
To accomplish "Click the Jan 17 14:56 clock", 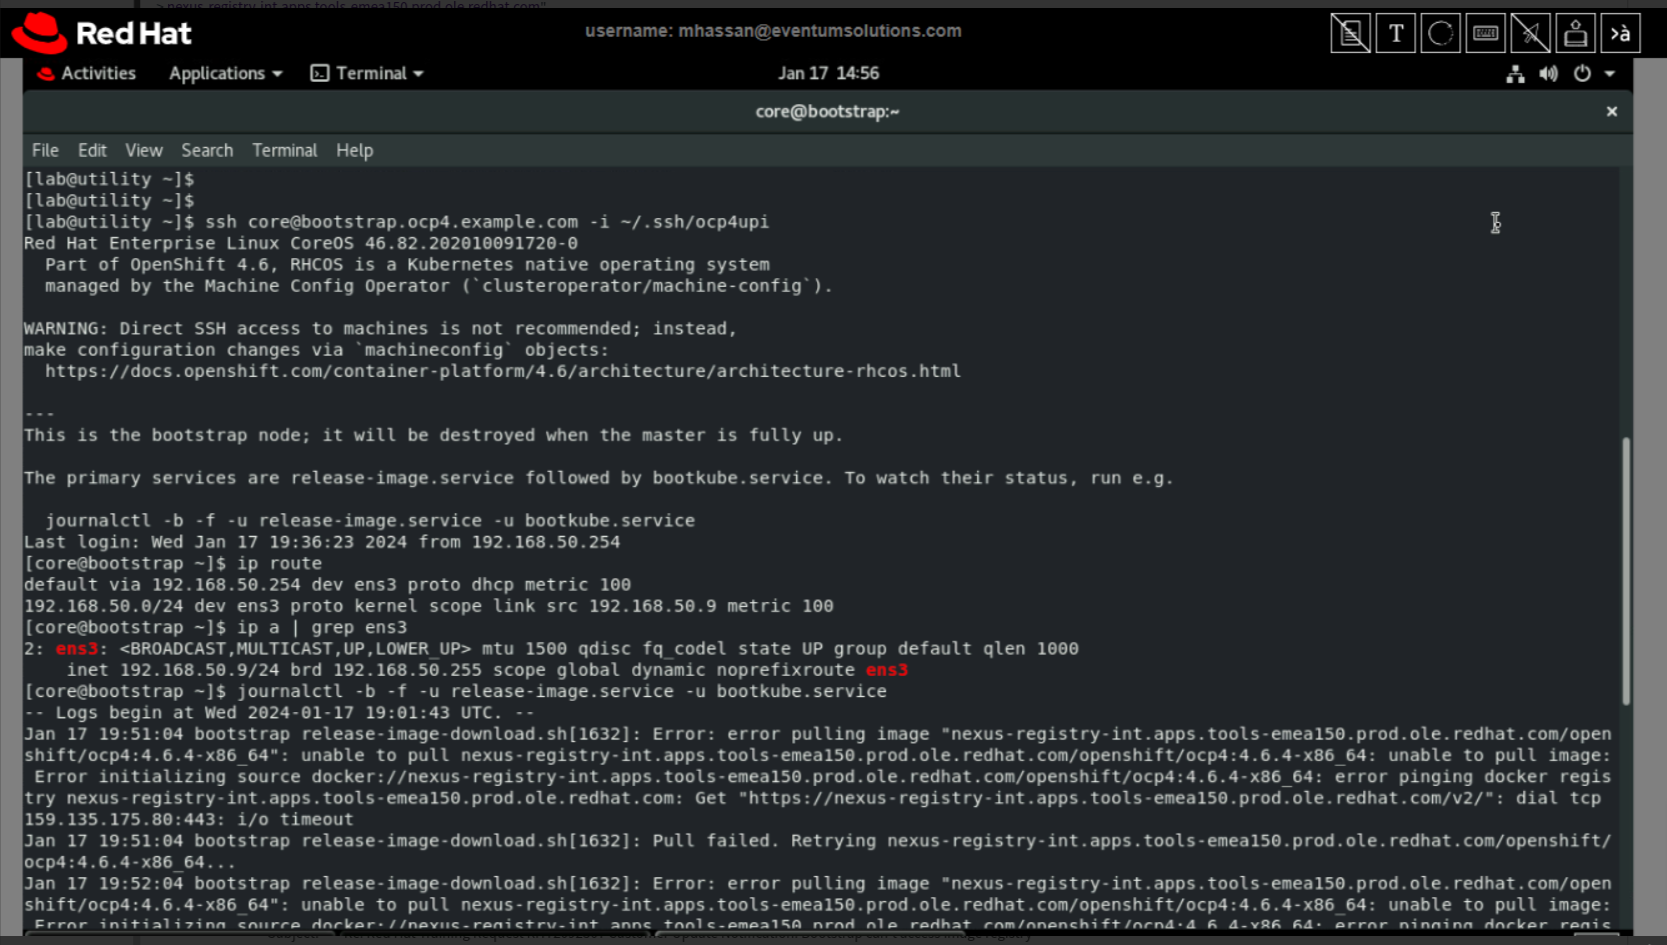I will click(x=828, y=73).
